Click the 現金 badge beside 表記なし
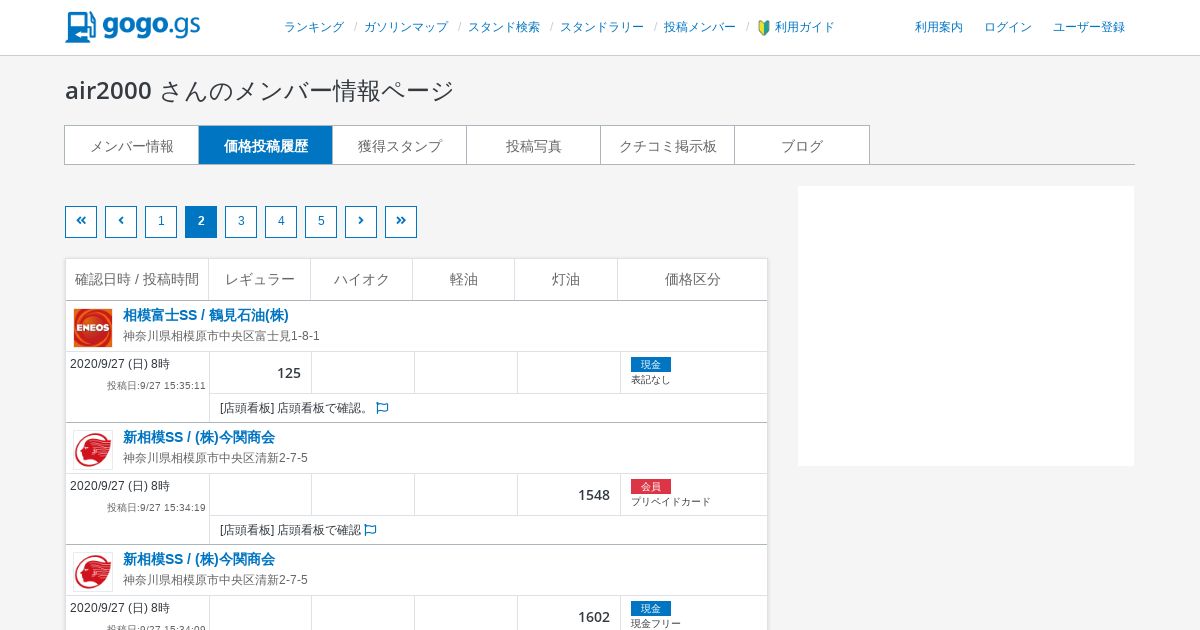This screenshot has height=630, width=1200. (651, 364)
